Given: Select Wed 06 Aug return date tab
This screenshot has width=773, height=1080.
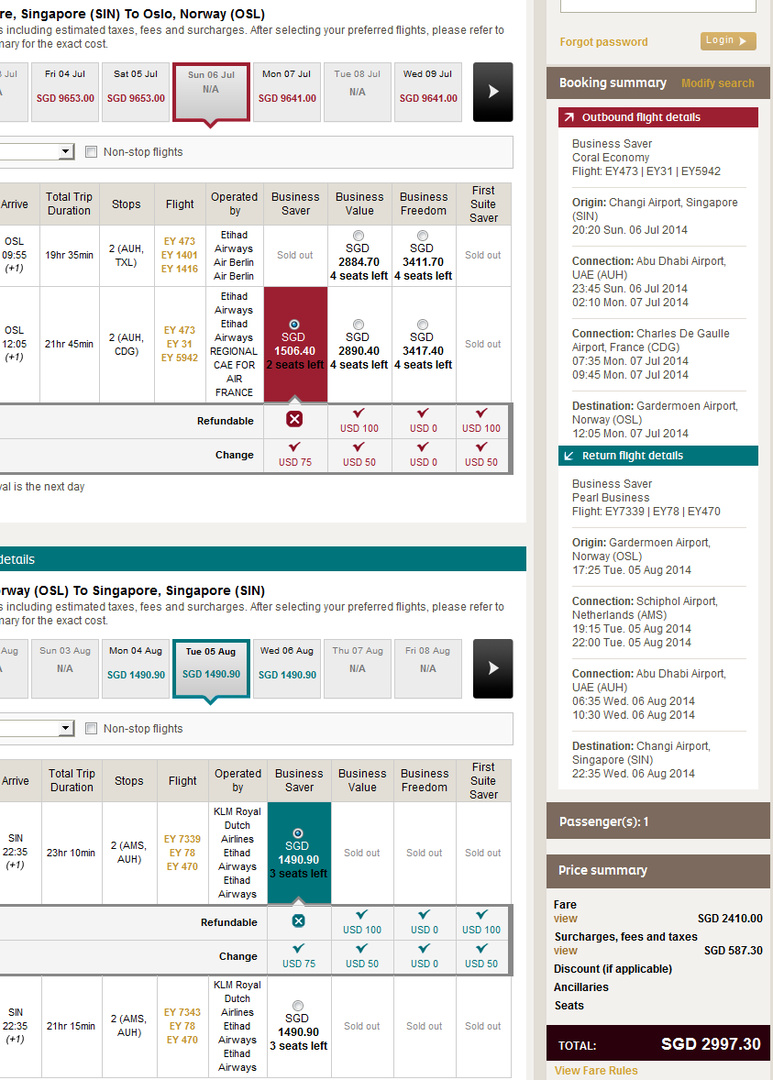Looking at the screenshot, I should click(x=287, y=663).
